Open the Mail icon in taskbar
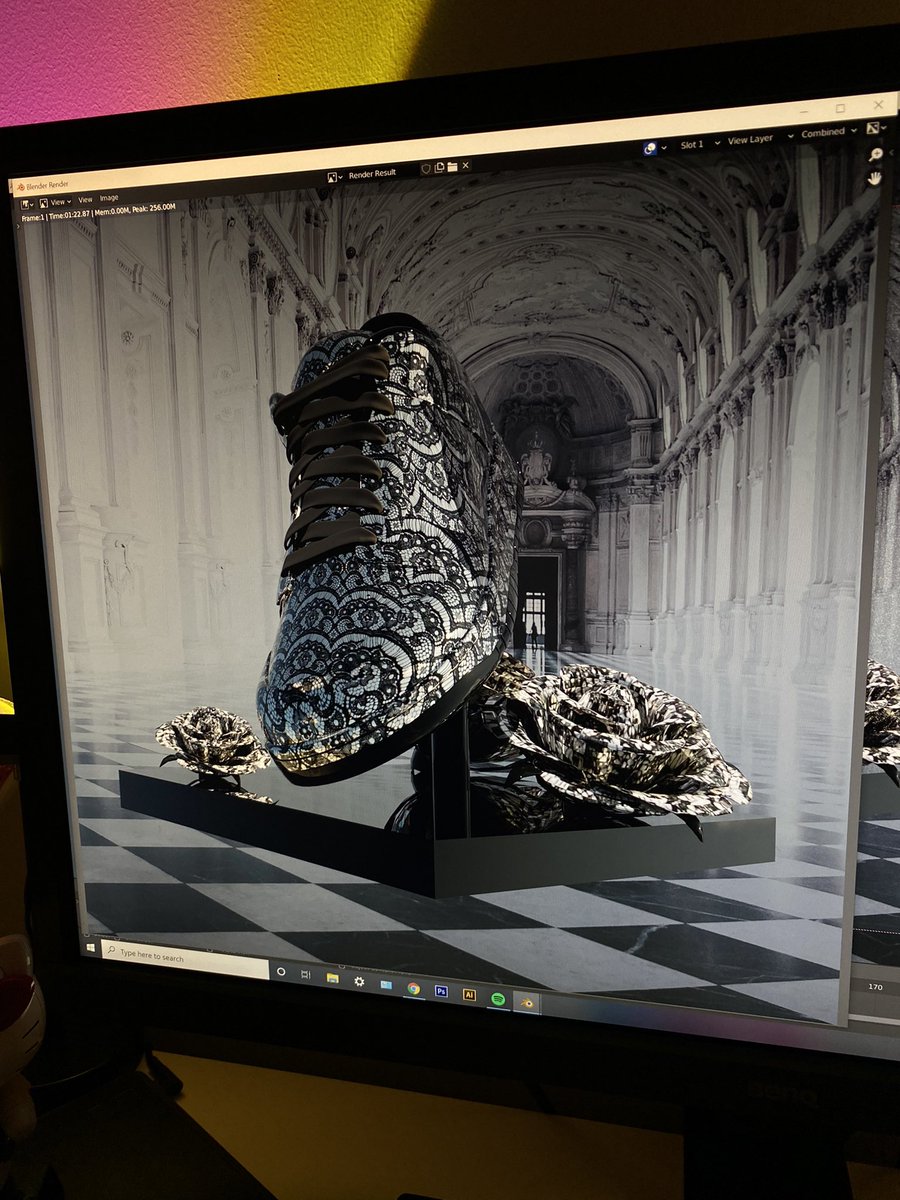 click(x=386, y=984)
